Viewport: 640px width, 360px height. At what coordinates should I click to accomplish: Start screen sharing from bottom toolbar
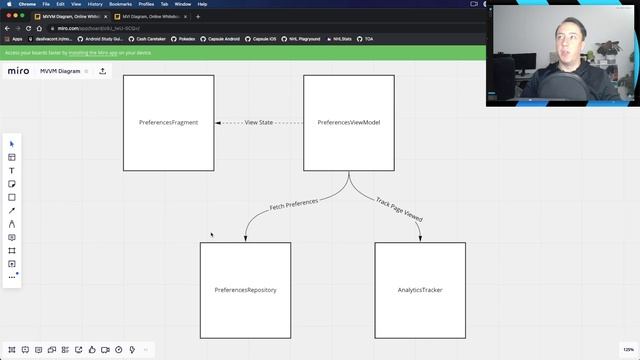[79, 350]
